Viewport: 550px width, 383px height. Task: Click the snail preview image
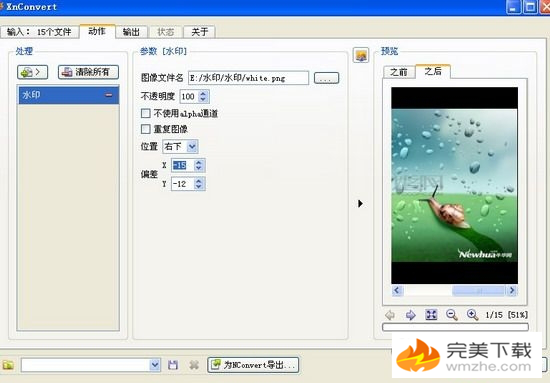454,185
